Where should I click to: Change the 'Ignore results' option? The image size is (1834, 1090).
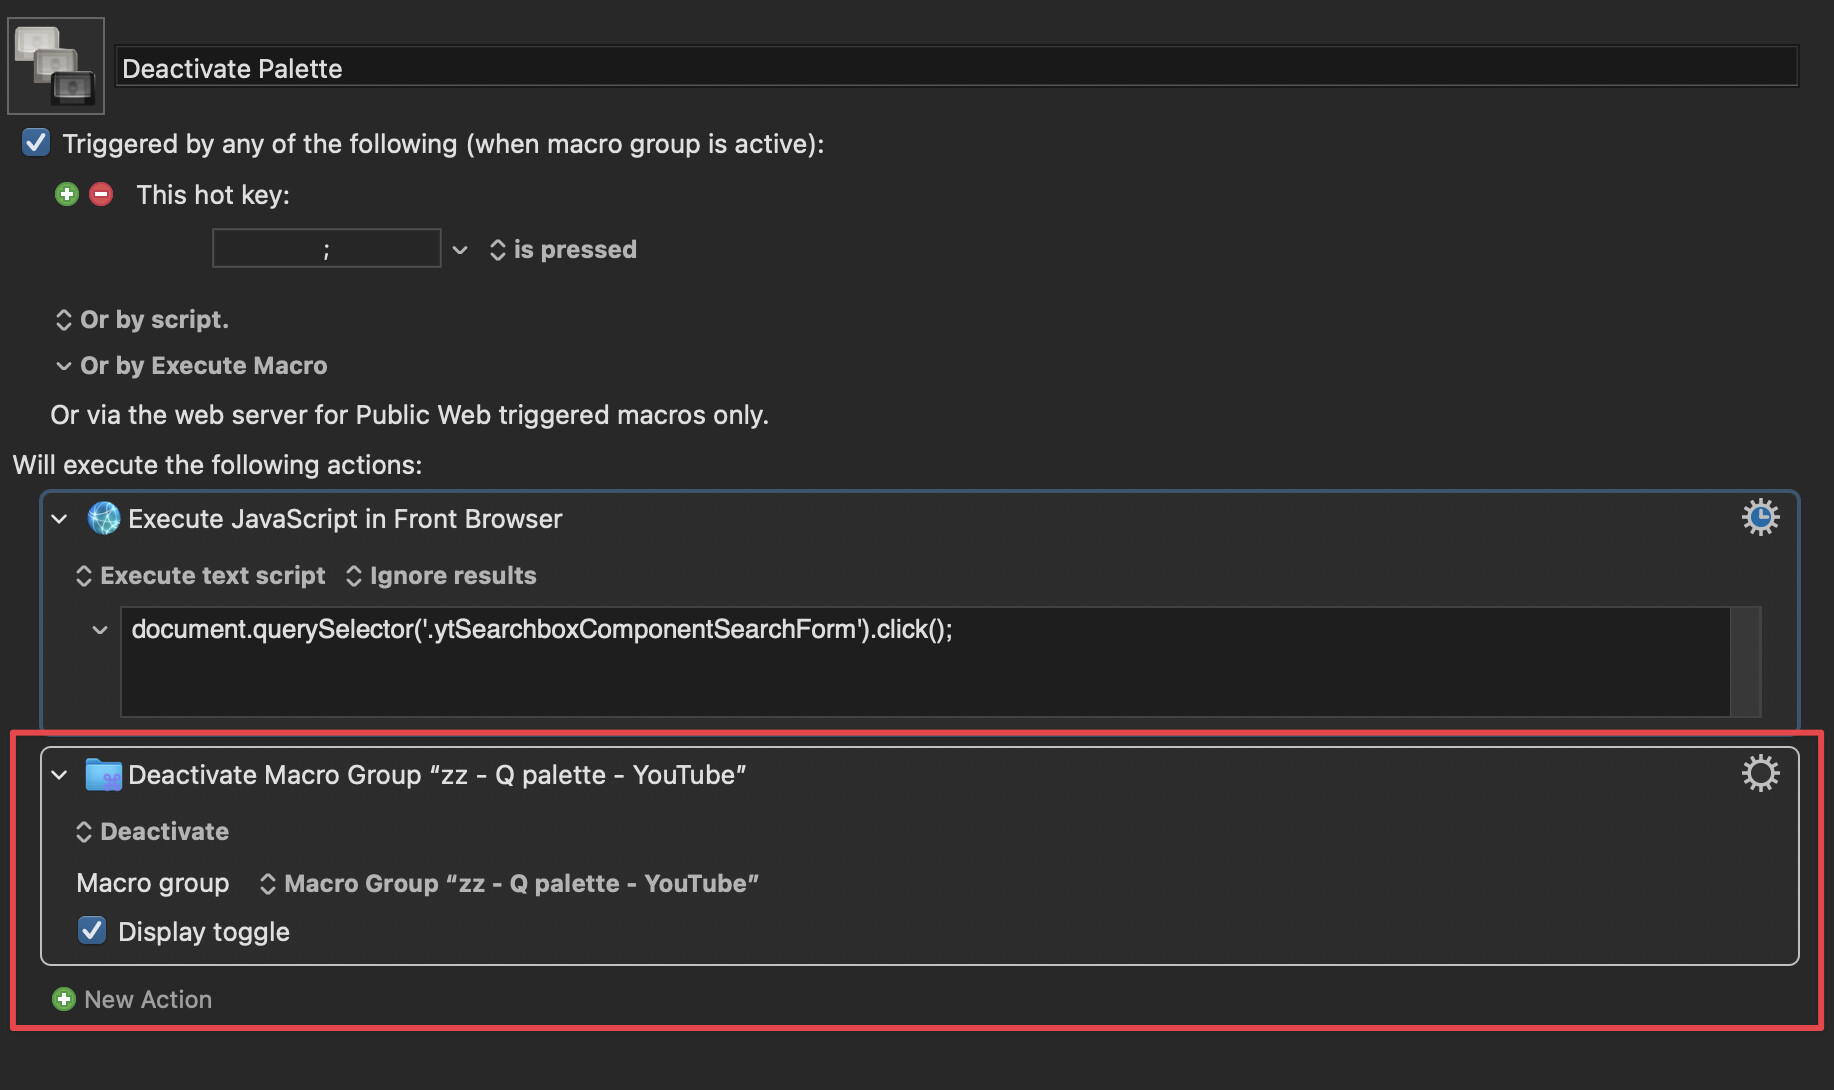(x=441, y=576)
